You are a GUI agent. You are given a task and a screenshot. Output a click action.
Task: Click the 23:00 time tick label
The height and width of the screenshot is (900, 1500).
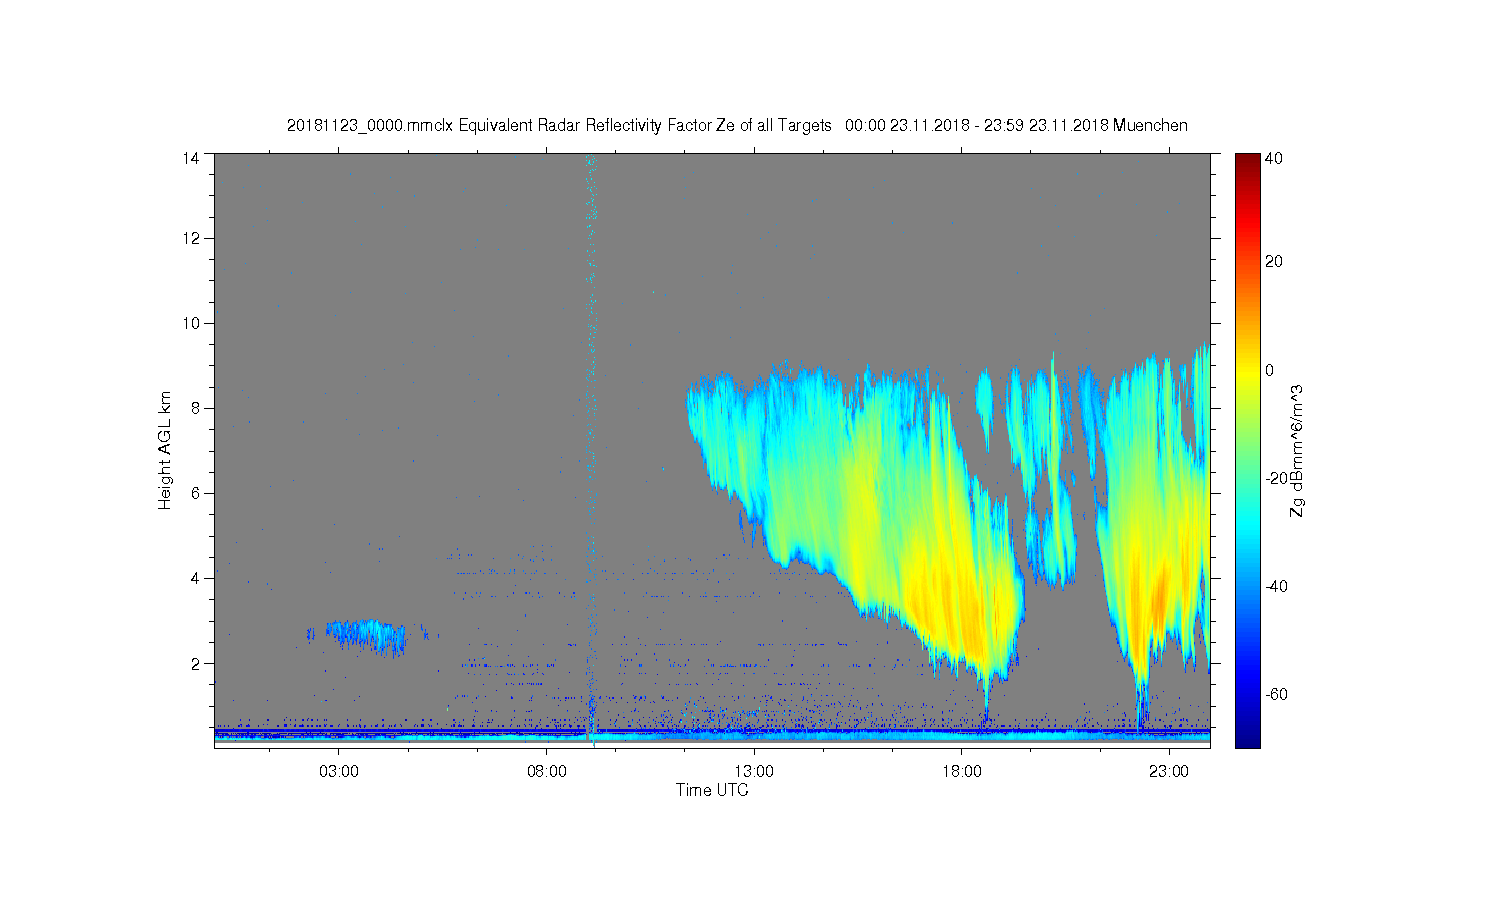click(x=1169, y=772)
